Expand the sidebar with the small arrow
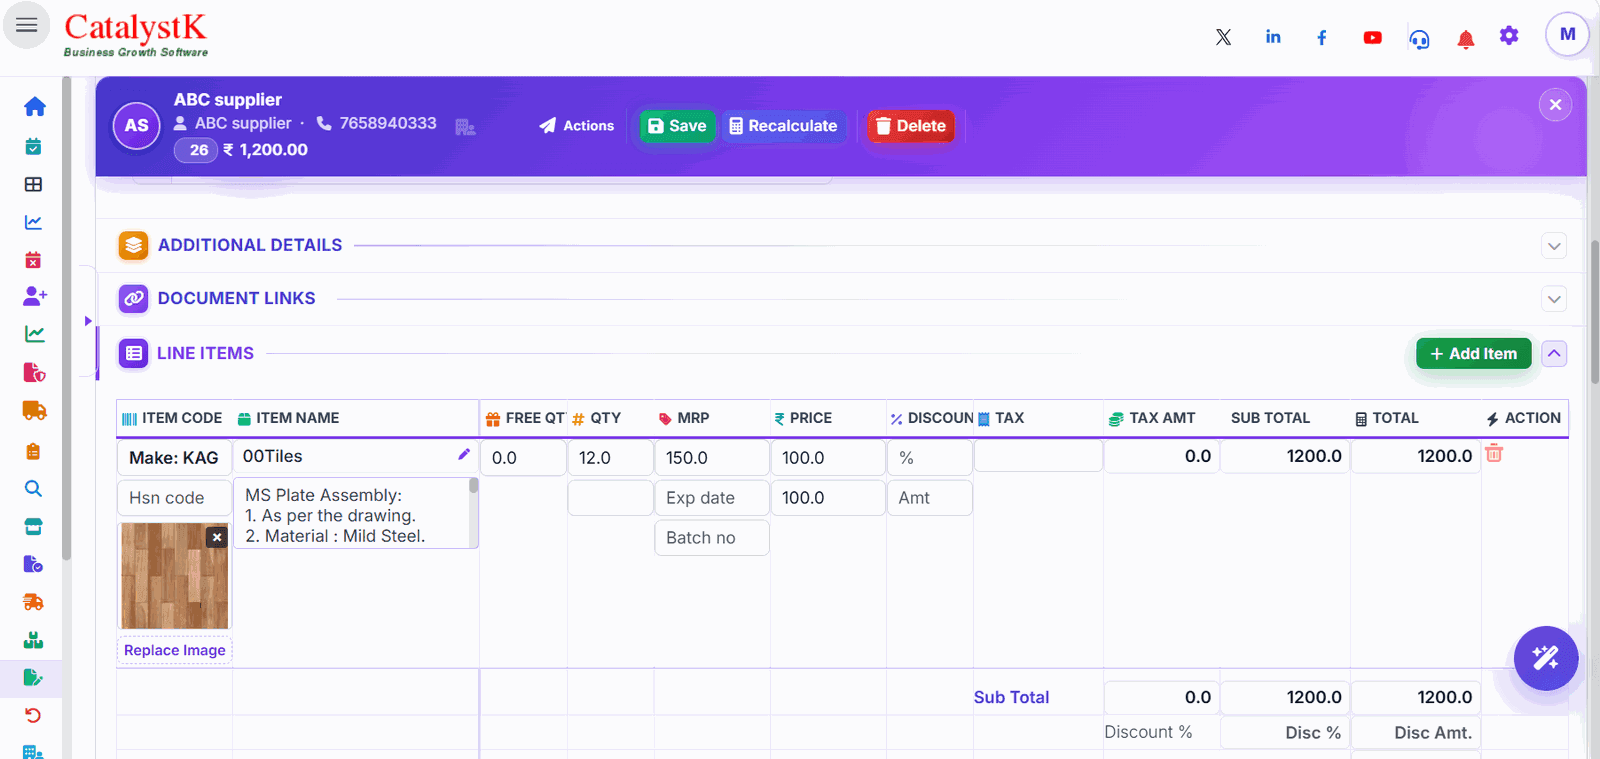This screenshot has height=759, width=1600. [88, 321]
